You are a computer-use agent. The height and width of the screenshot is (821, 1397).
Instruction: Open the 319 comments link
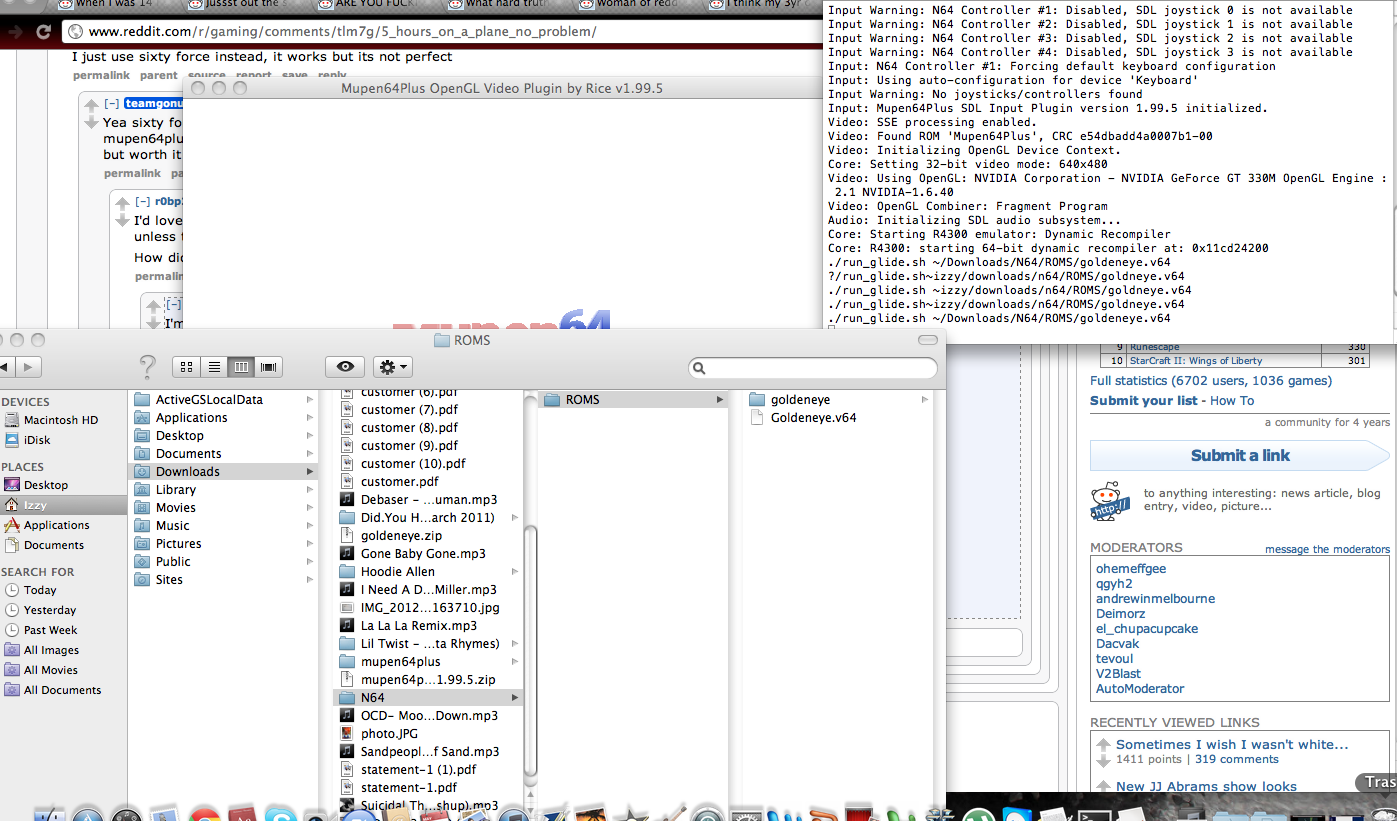click(x=1237, y=760)
